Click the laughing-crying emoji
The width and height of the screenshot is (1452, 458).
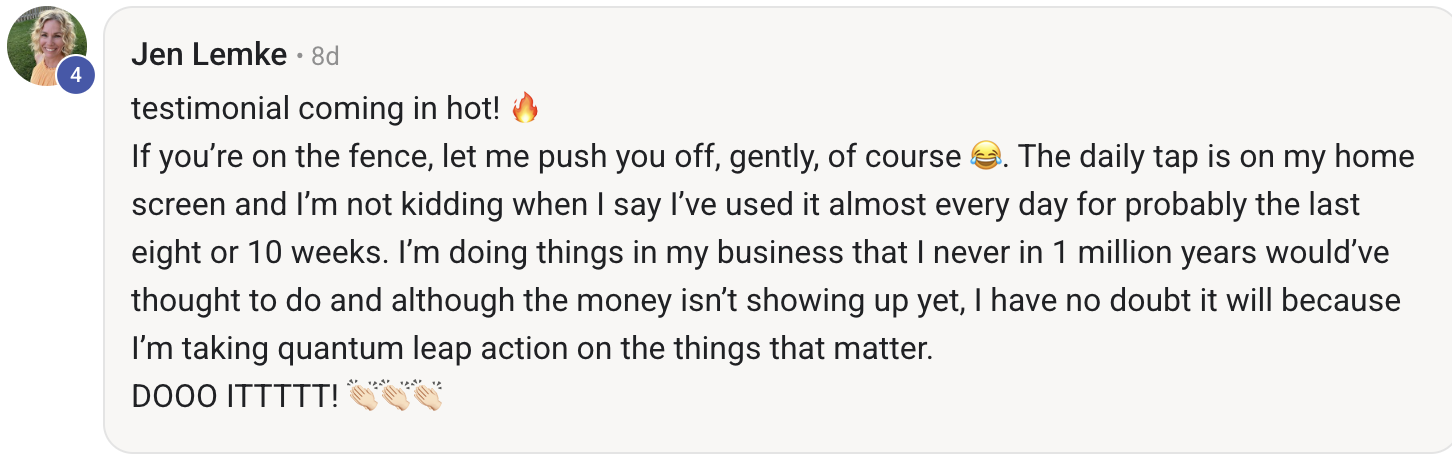(986, 157)
